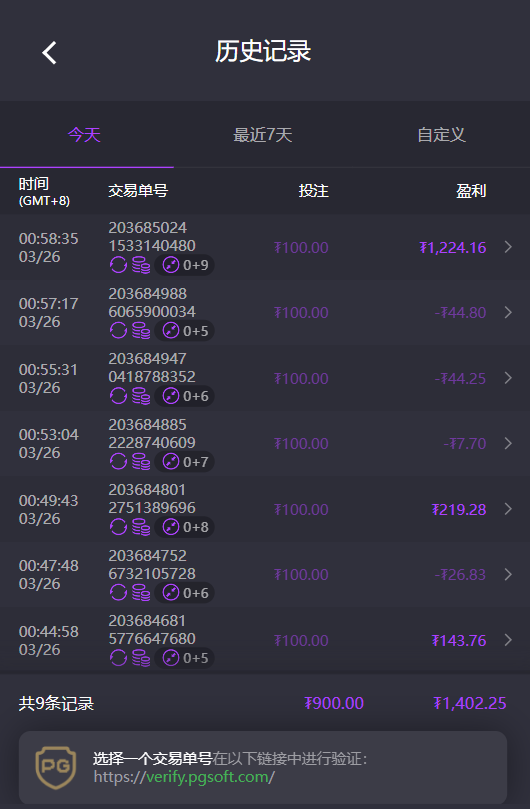The width and height of the screenshot is (530, 809).
Task: Switch to 最近7天 tab
Action: pos(263,135)
